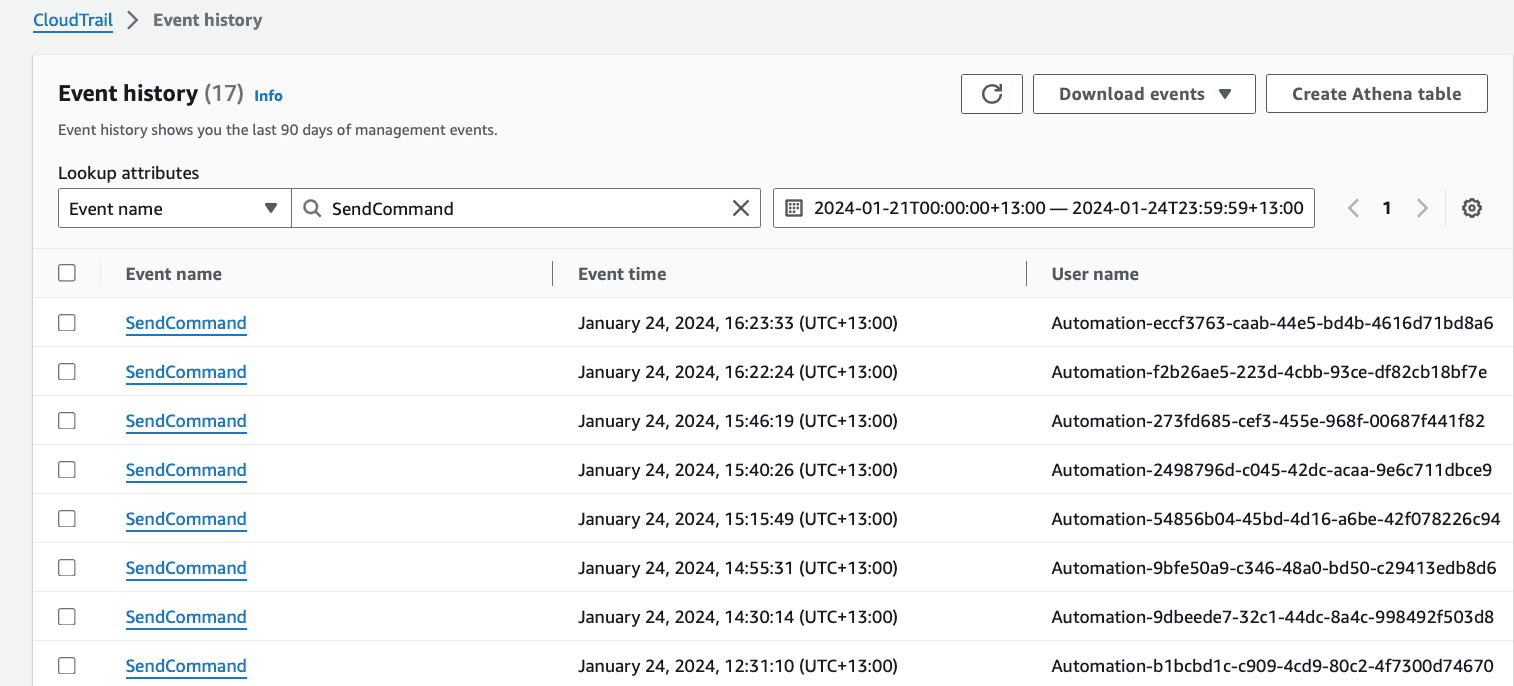1514x686 pixels.
Task: Click the Create Athena table button
Action: coord(1377,94)
